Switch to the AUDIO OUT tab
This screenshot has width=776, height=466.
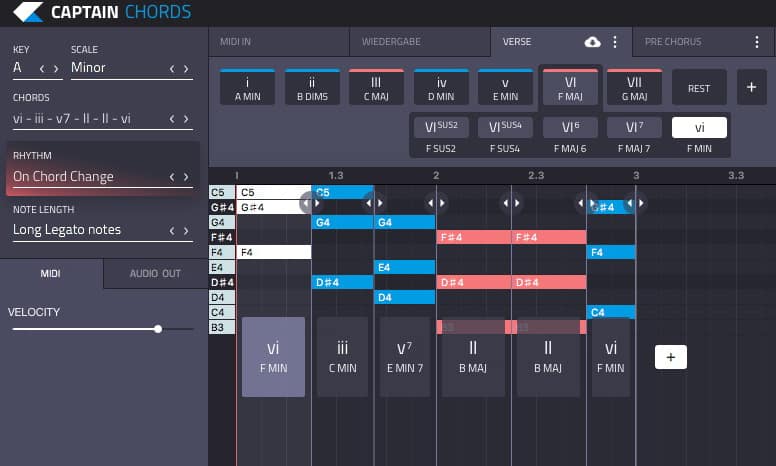tap(155, 273)
